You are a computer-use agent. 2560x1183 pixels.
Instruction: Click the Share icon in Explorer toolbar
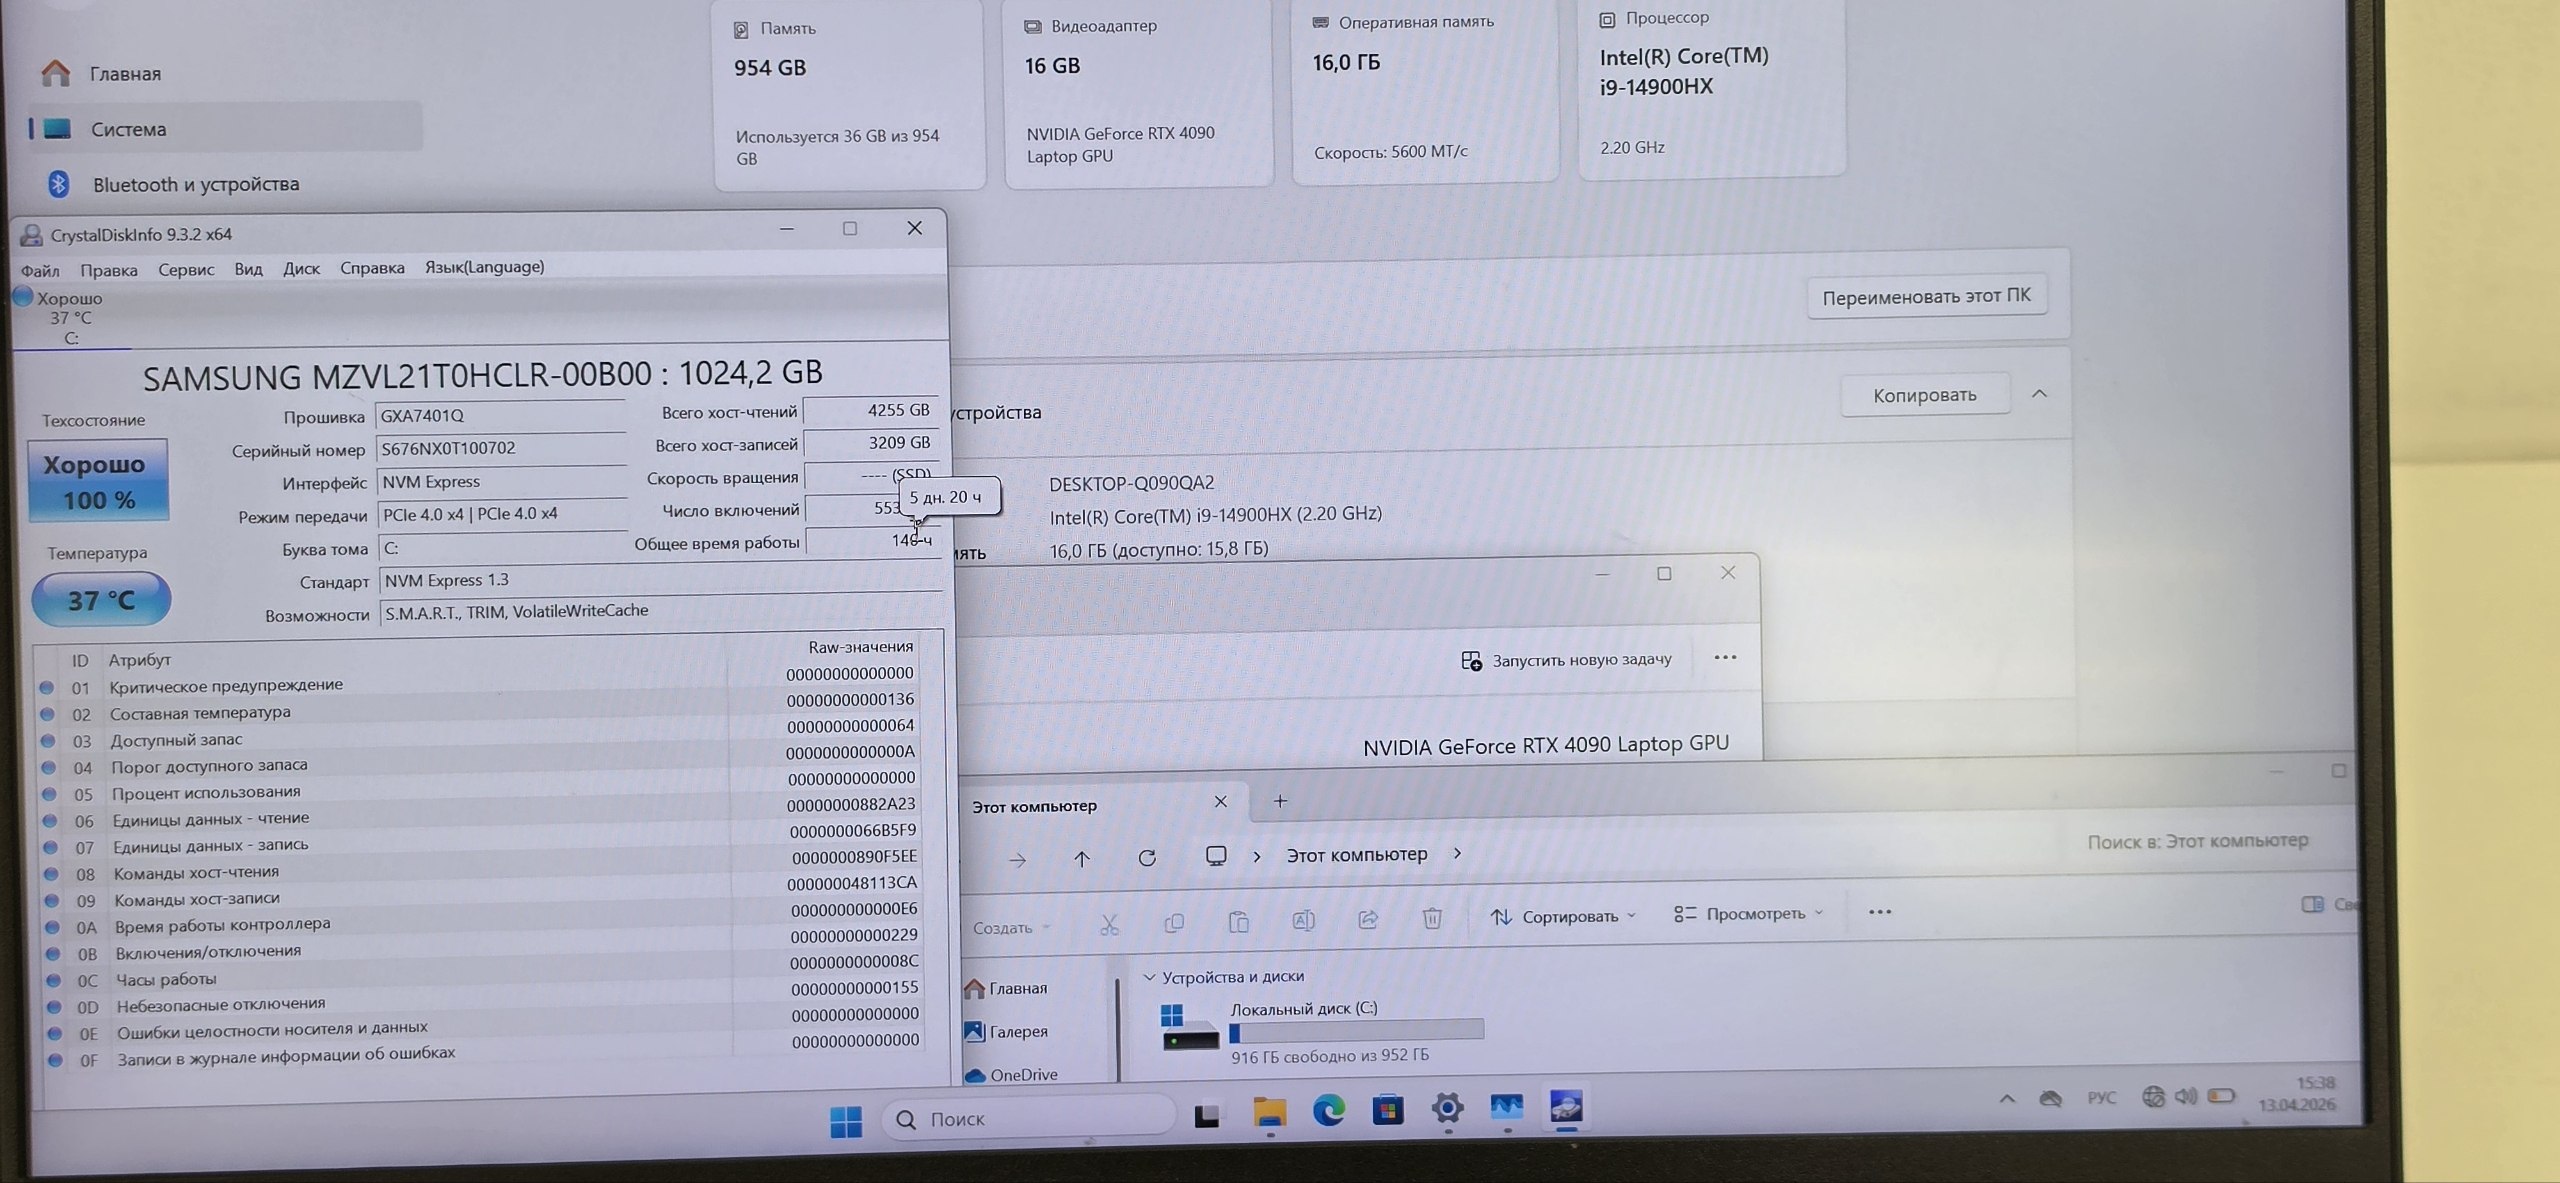coord(1367,917)
